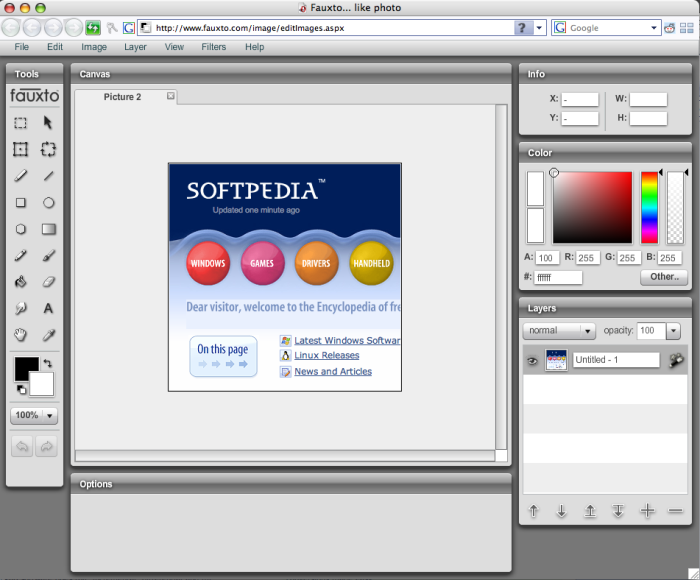Screen dimensions: 700x580
Task: Click the Other.. color button
Action: point(664,277)
